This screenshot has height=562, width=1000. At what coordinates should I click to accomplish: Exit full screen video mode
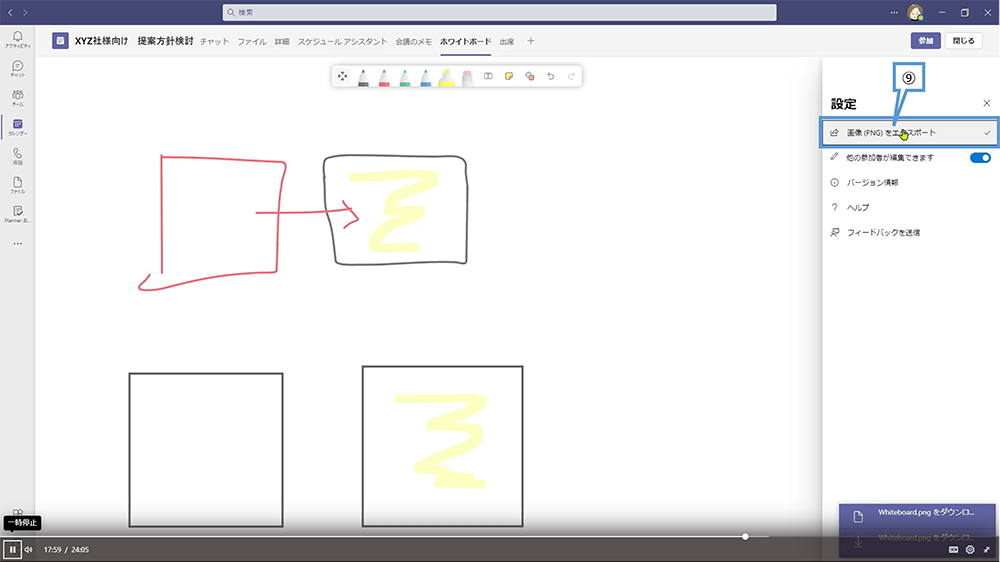click(x=987, y=549)
